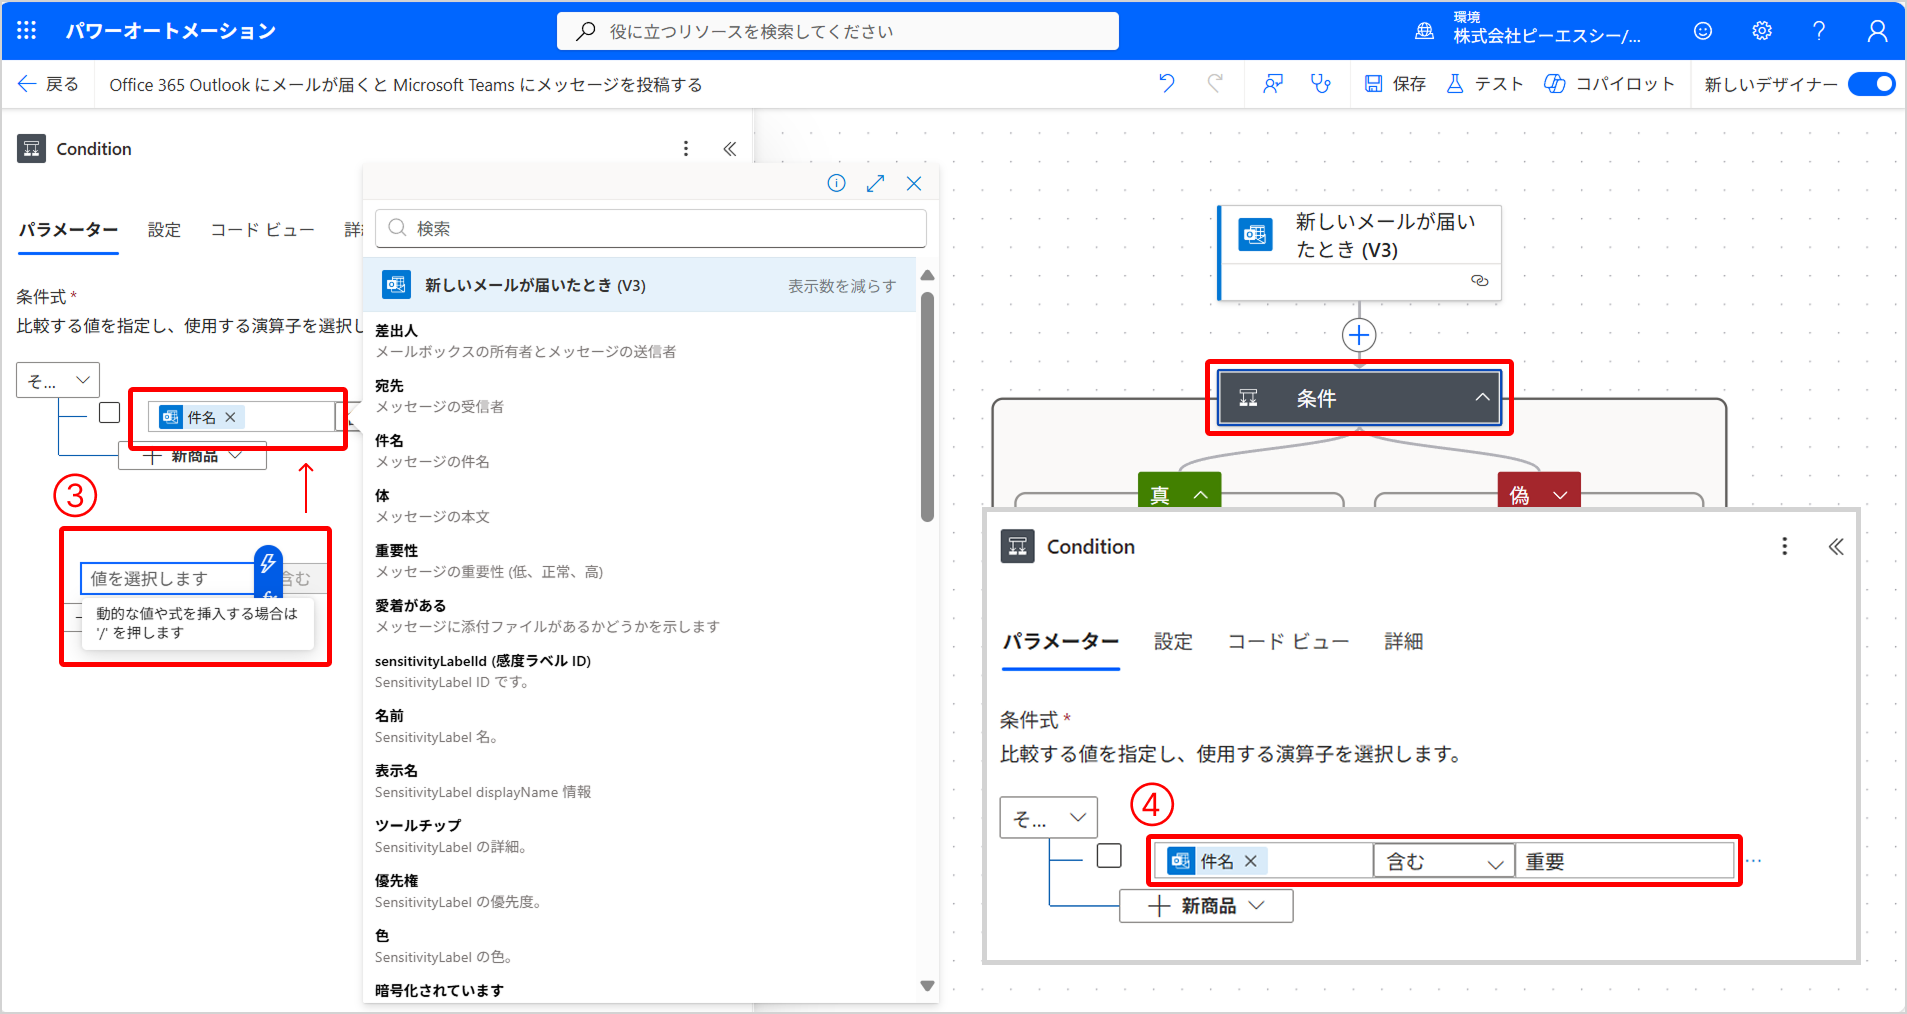
Task: Expand the dynamic content panel to full size
Action: pyautogui.click(x=875, y=183)
